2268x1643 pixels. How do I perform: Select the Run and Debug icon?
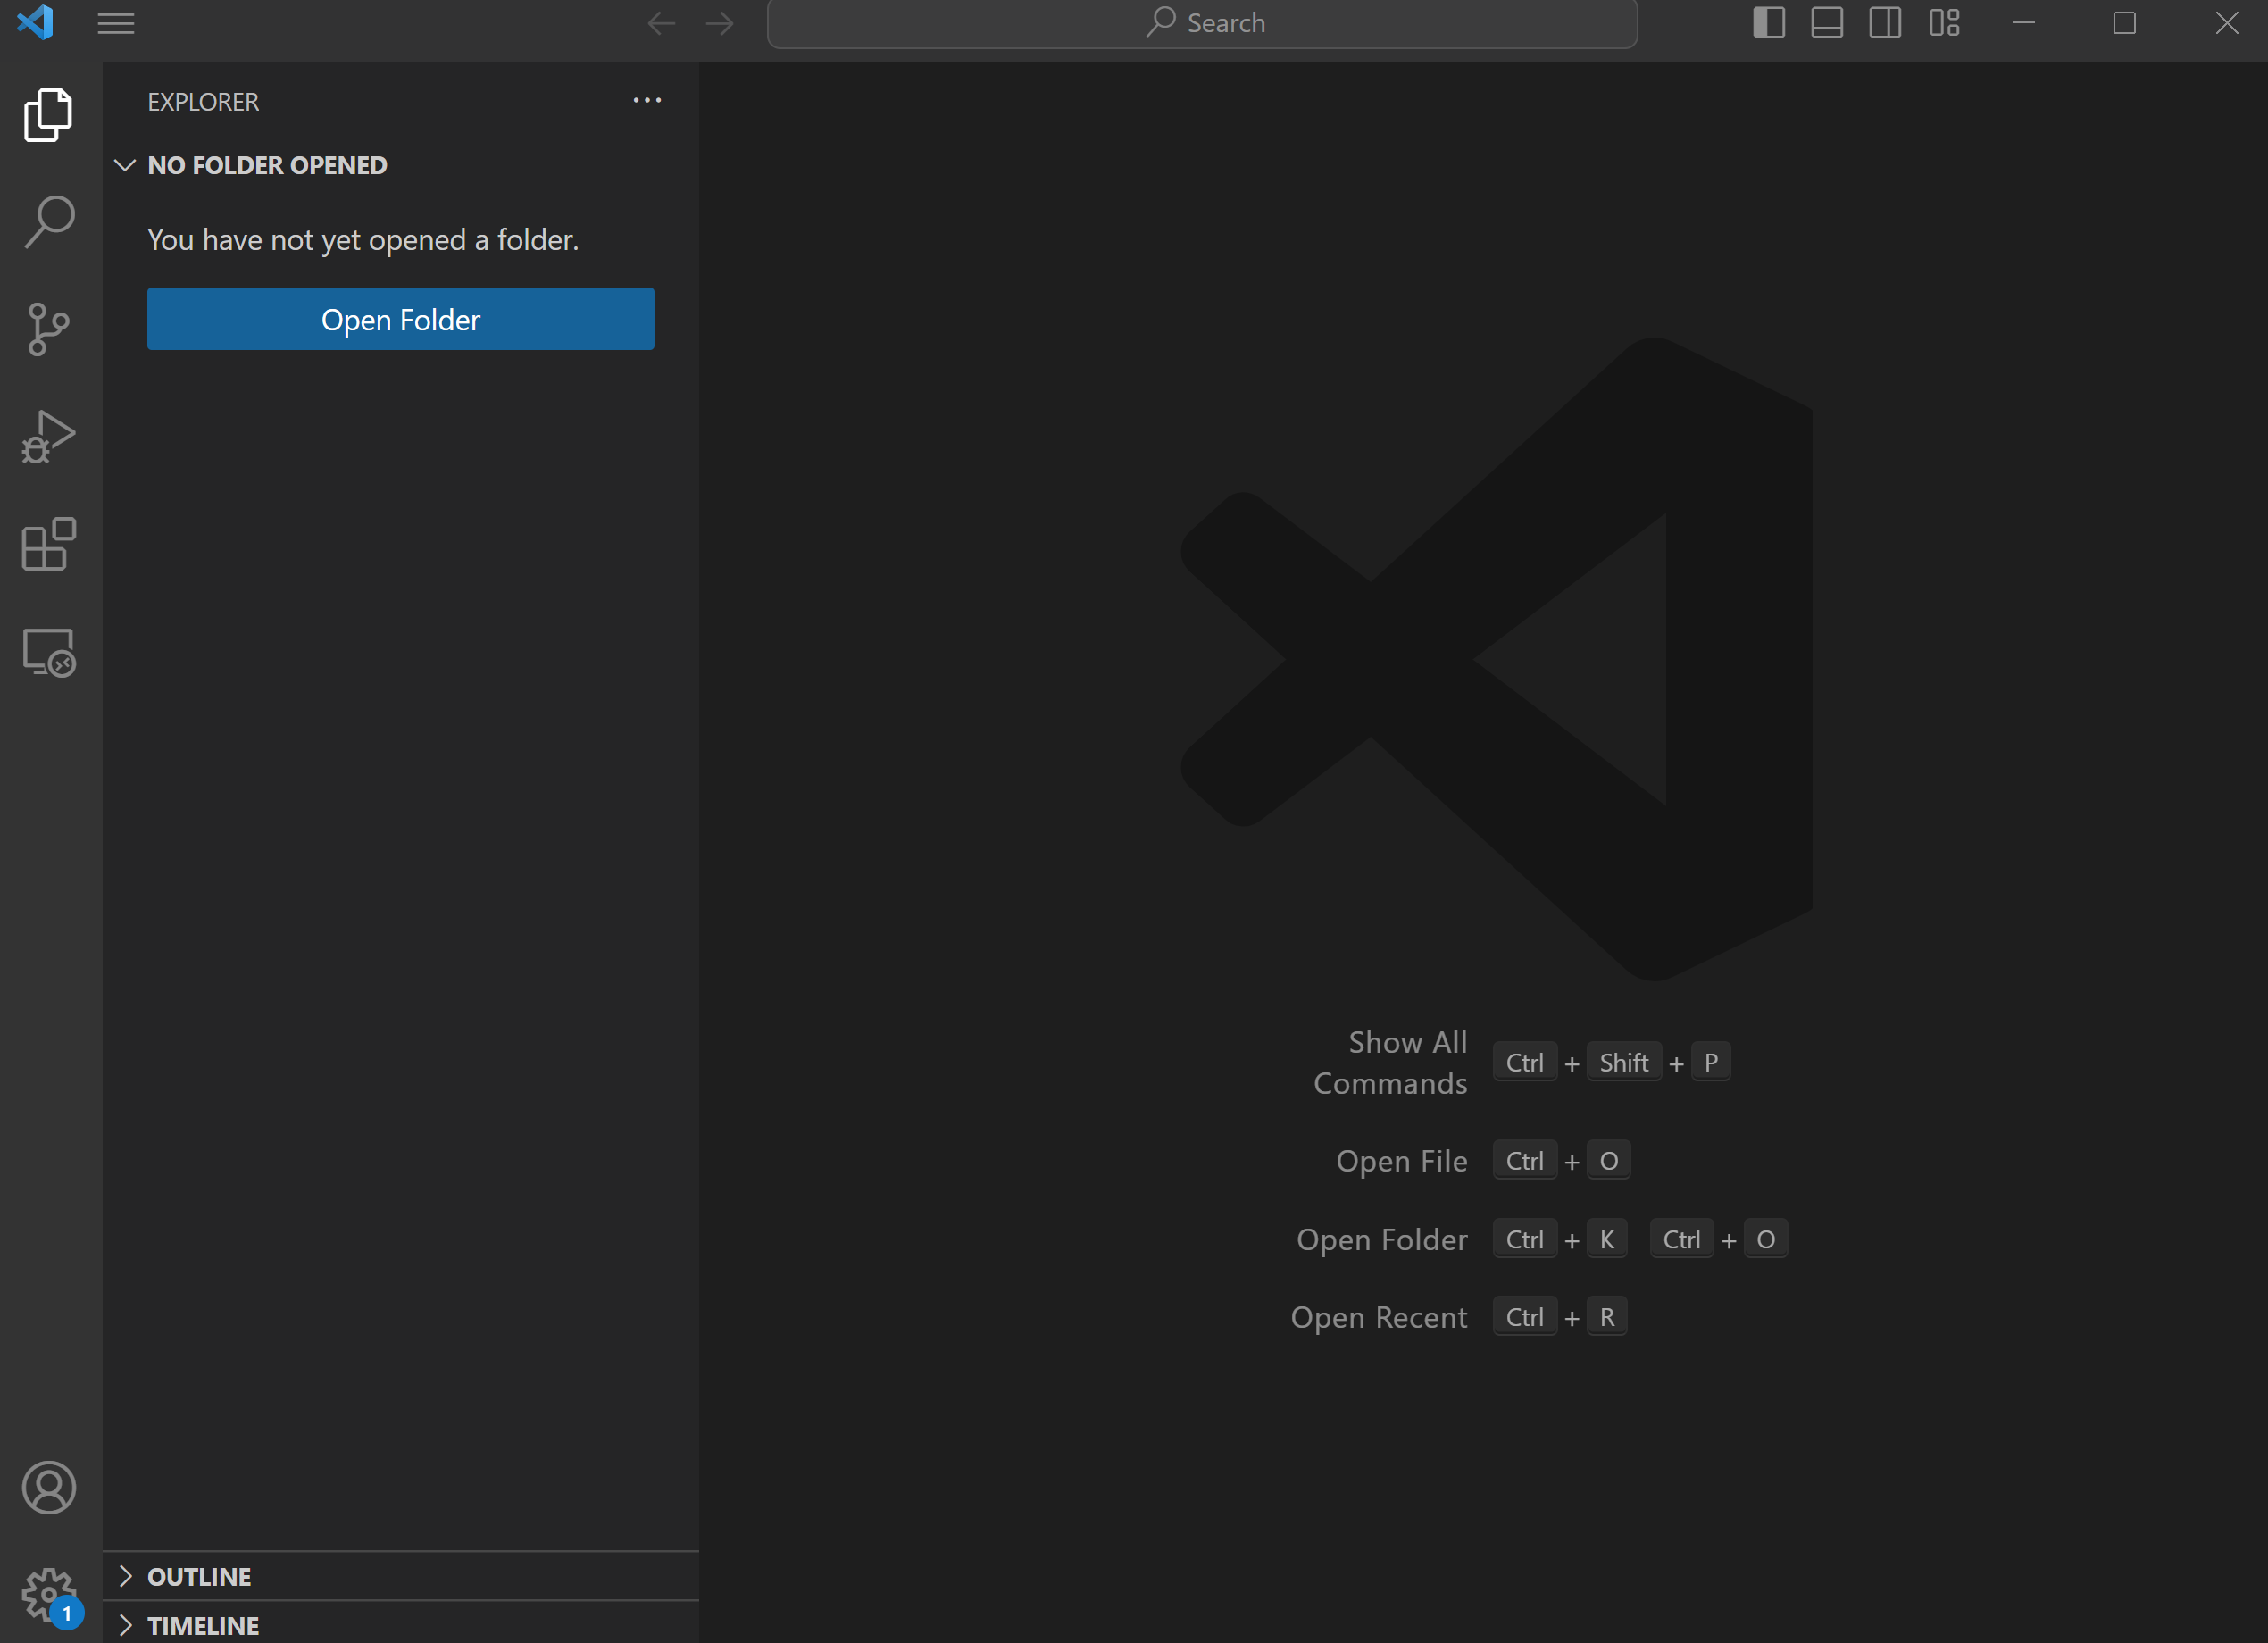coord(47,437)
